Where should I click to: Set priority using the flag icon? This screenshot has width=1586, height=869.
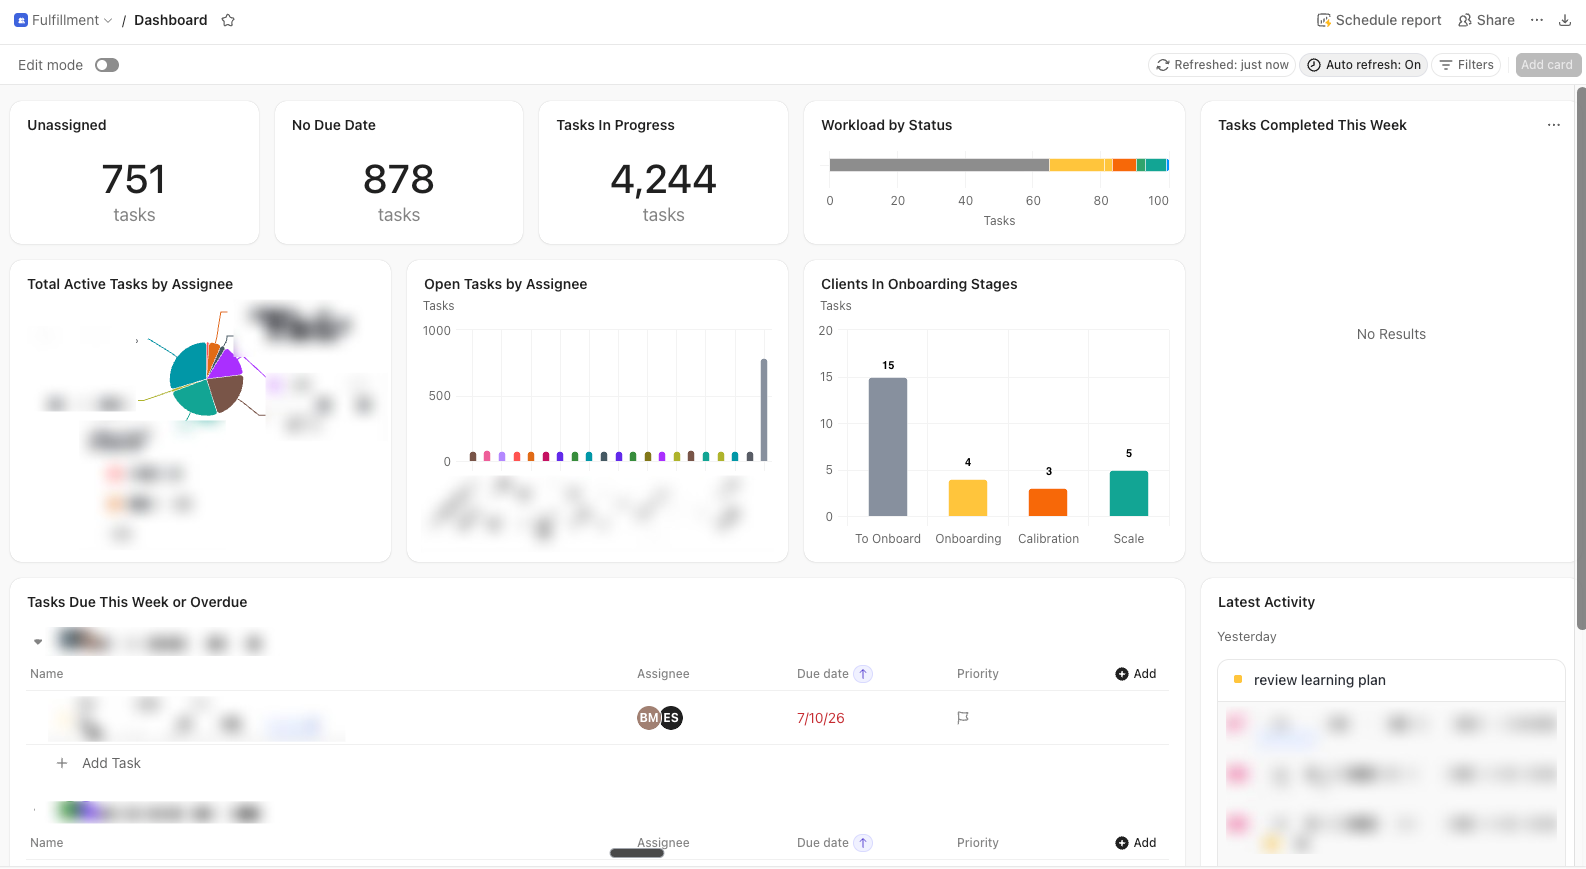(963, 718)
